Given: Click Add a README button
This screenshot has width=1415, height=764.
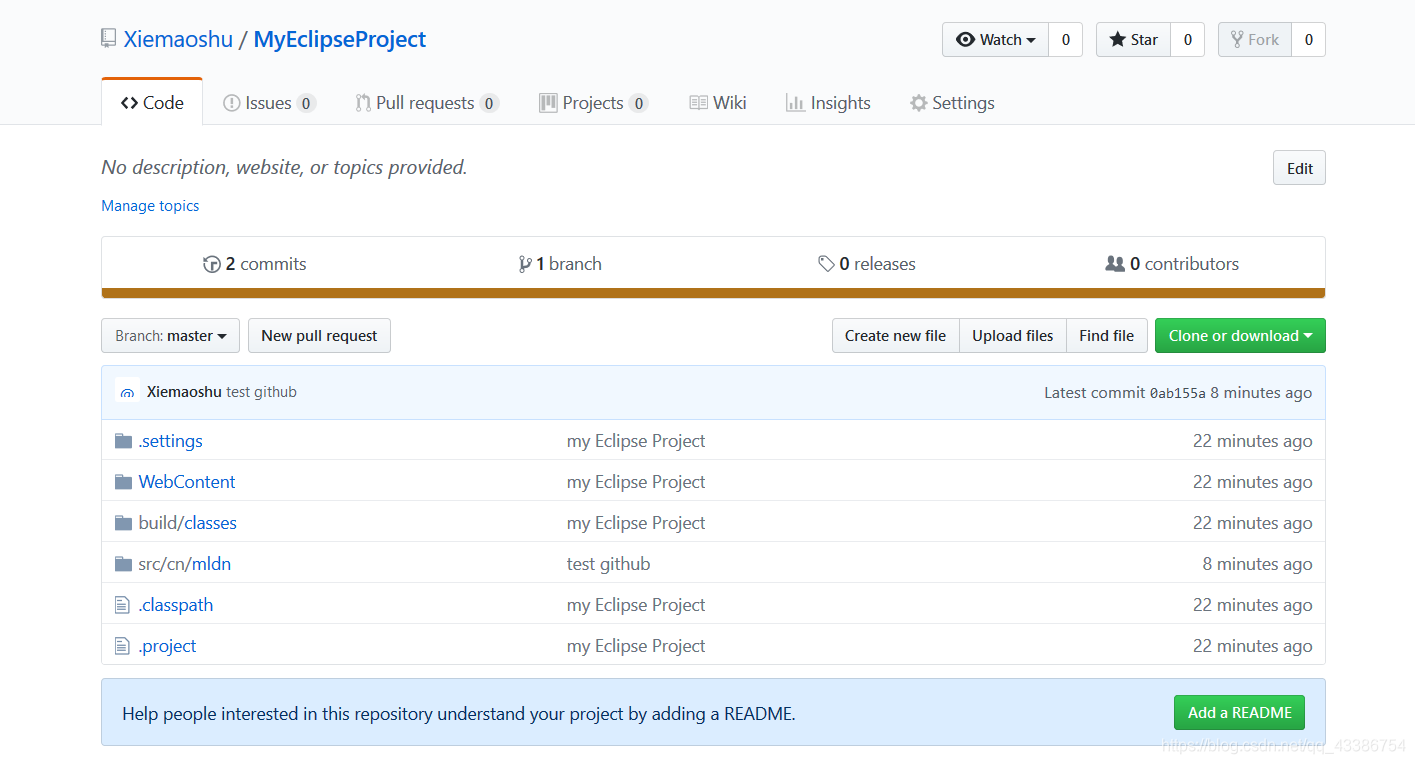Looking at the screenshot, I should tap(1240, 712).
